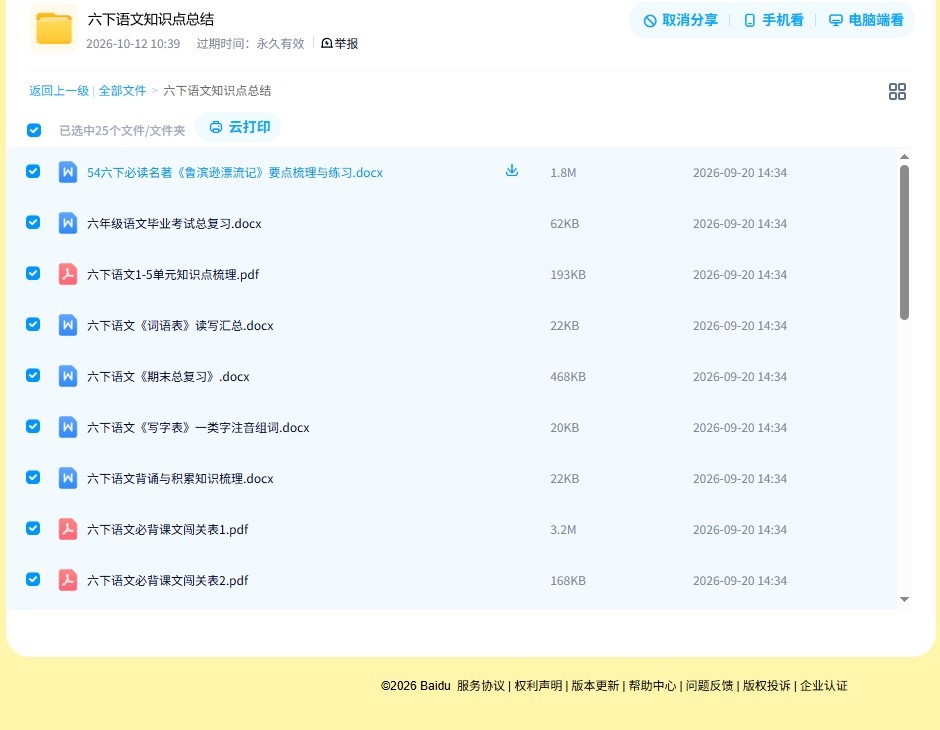Click Word icon of 六下语文《词语表》读写汇总.docx

(68, 325)
